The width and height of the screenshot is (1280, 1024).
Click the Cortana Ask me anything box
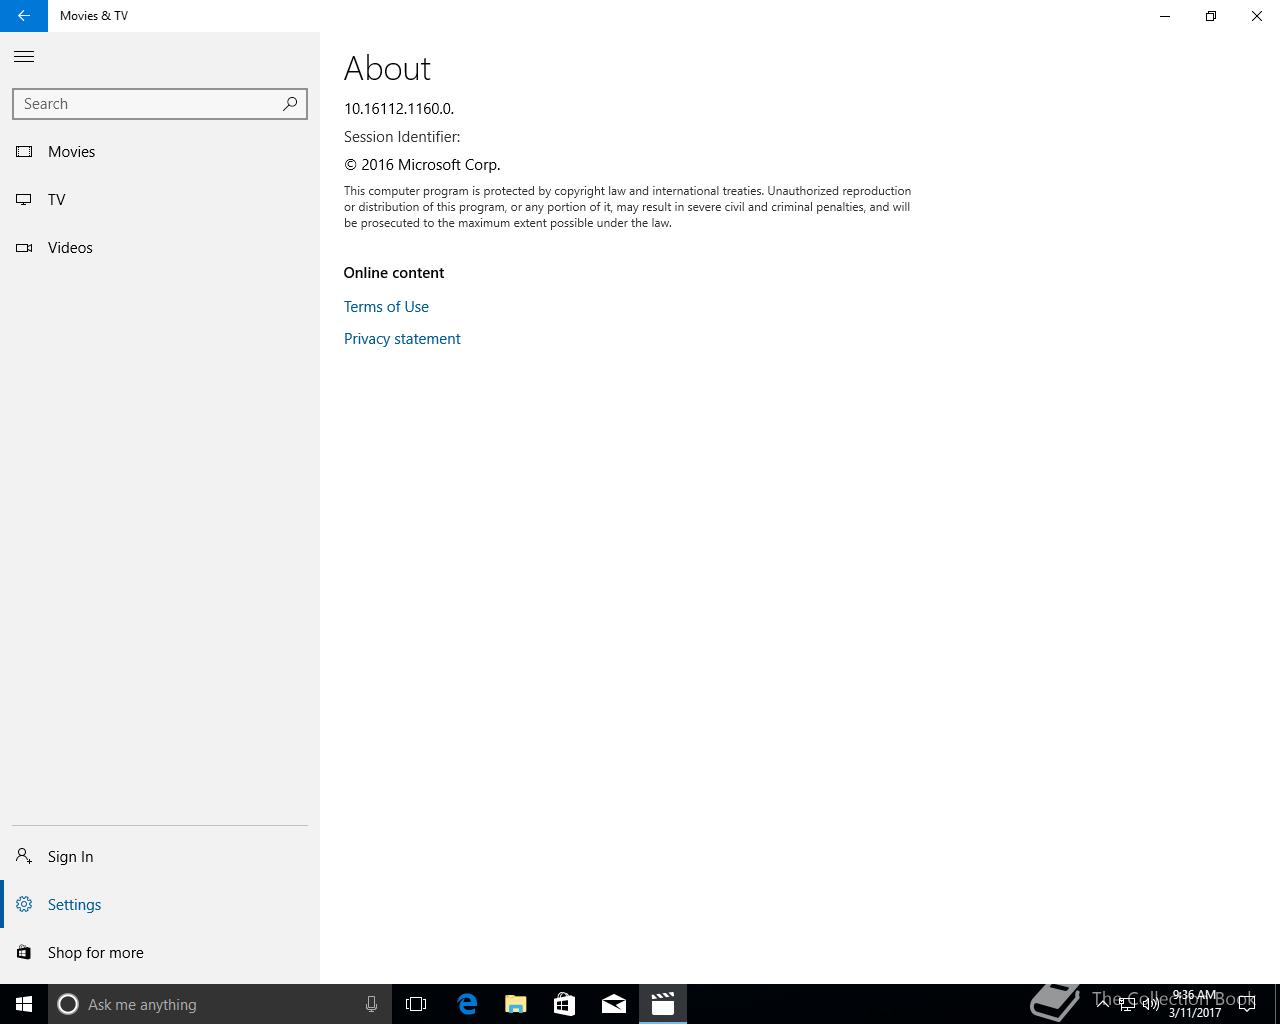coord(219,1004)
